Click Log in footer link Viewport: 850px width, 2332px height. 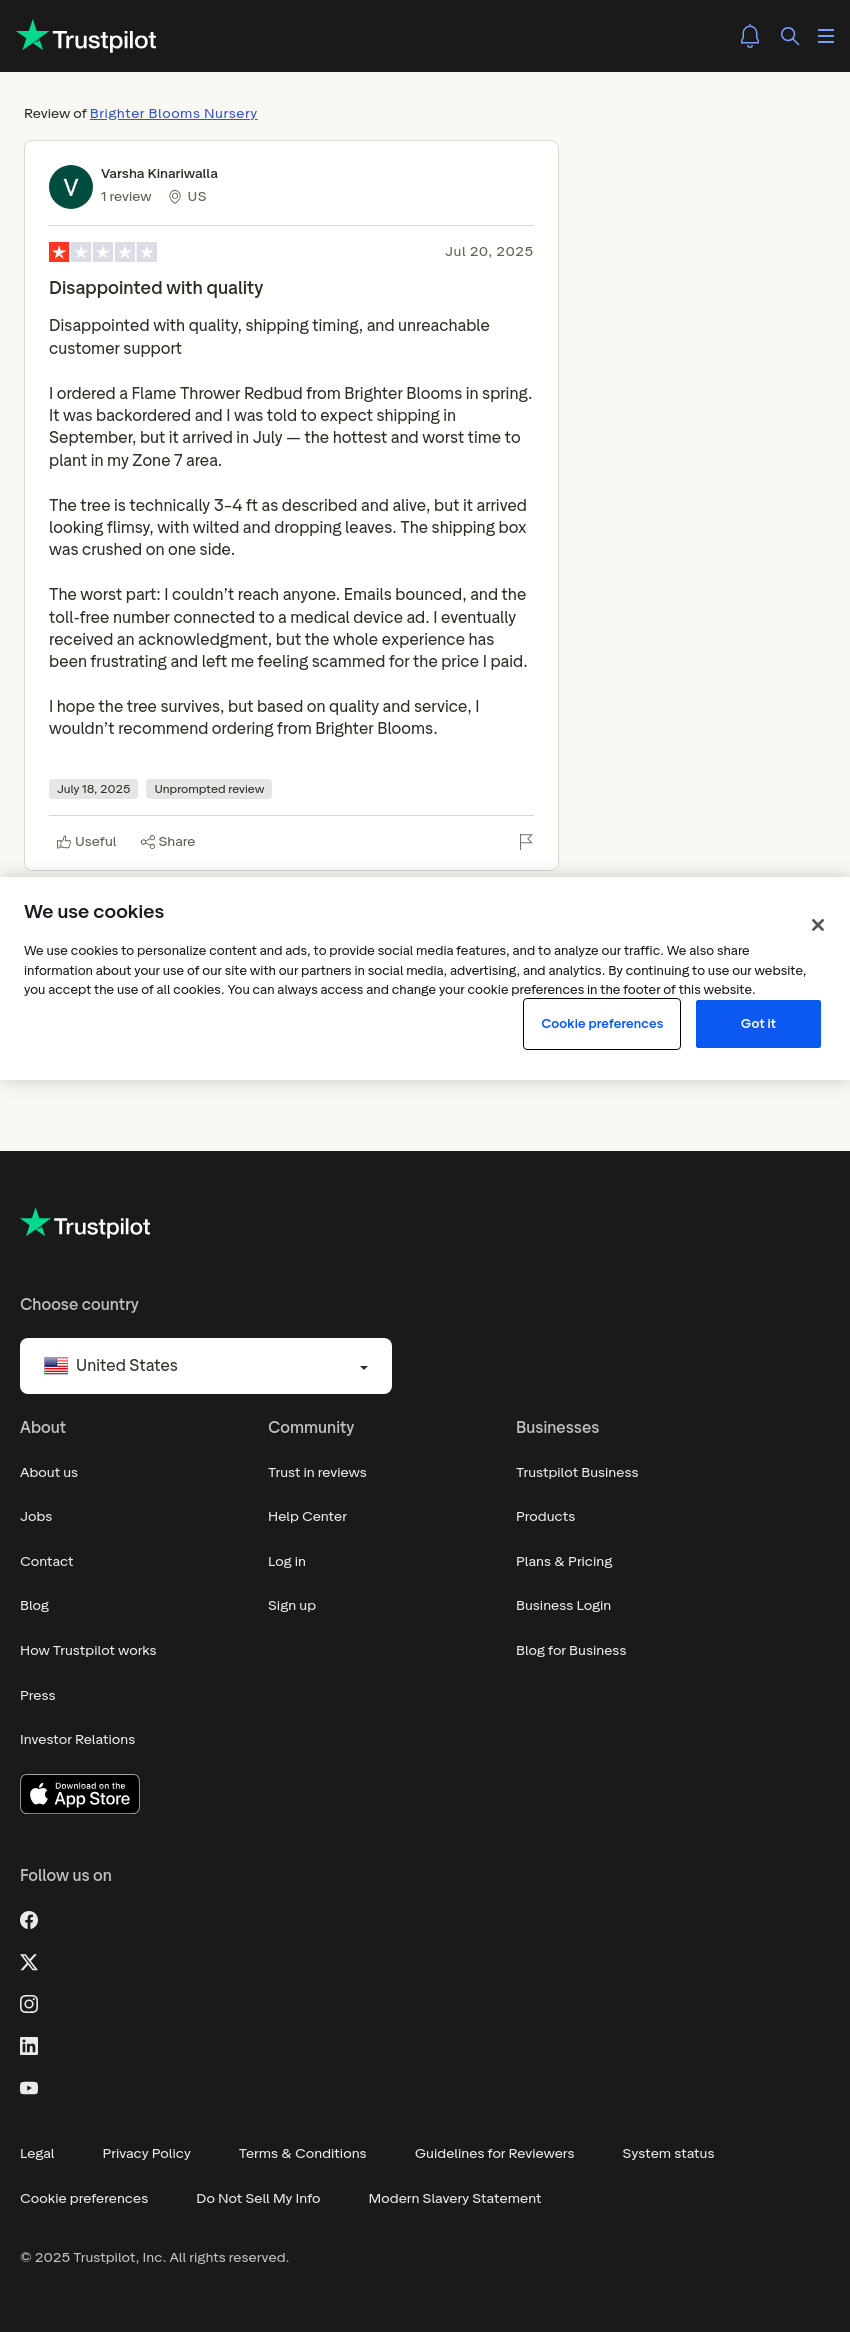287,1562
